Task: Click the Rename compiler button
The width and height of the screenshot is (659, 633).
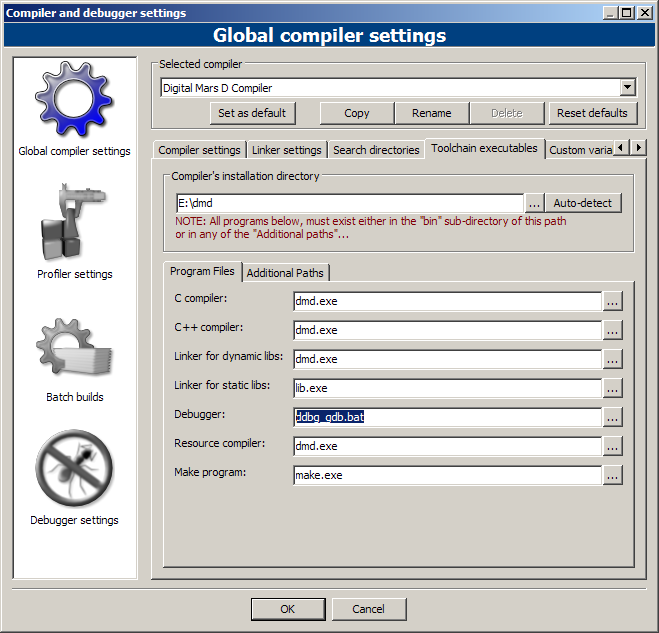Action: coord(432,113)
